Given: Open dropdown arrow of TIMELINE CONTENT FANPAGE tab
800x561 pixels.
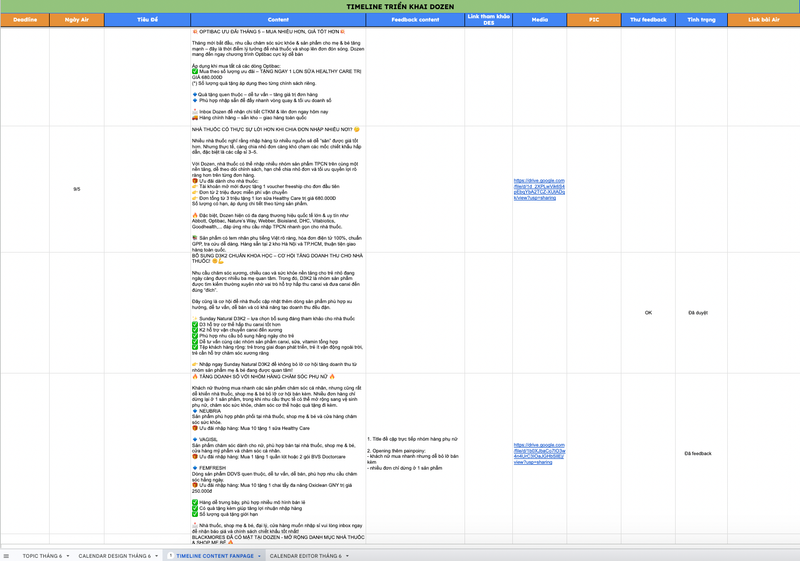Looking at the screenshot, I should pyautogui.click(x=259, y=556).
